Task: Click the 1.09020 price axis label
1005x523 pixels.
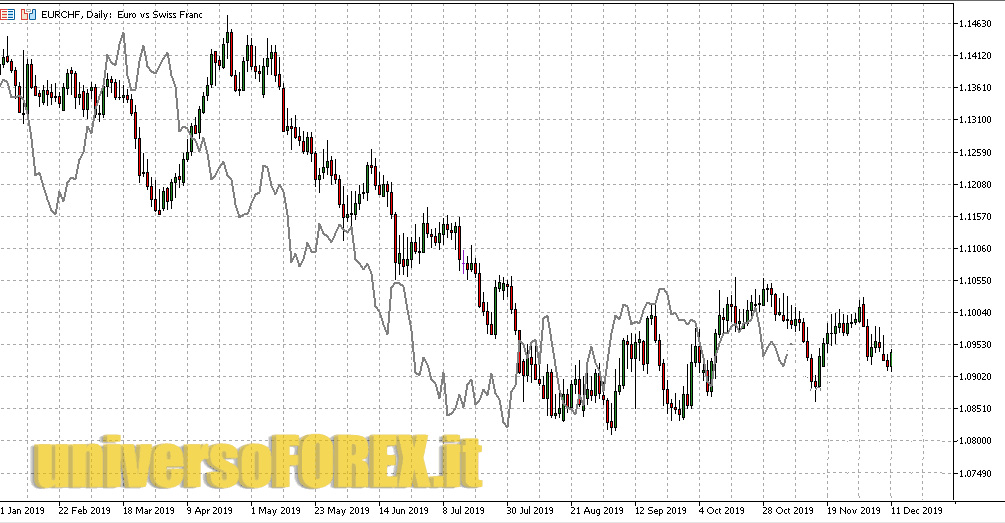Action: 973,377
